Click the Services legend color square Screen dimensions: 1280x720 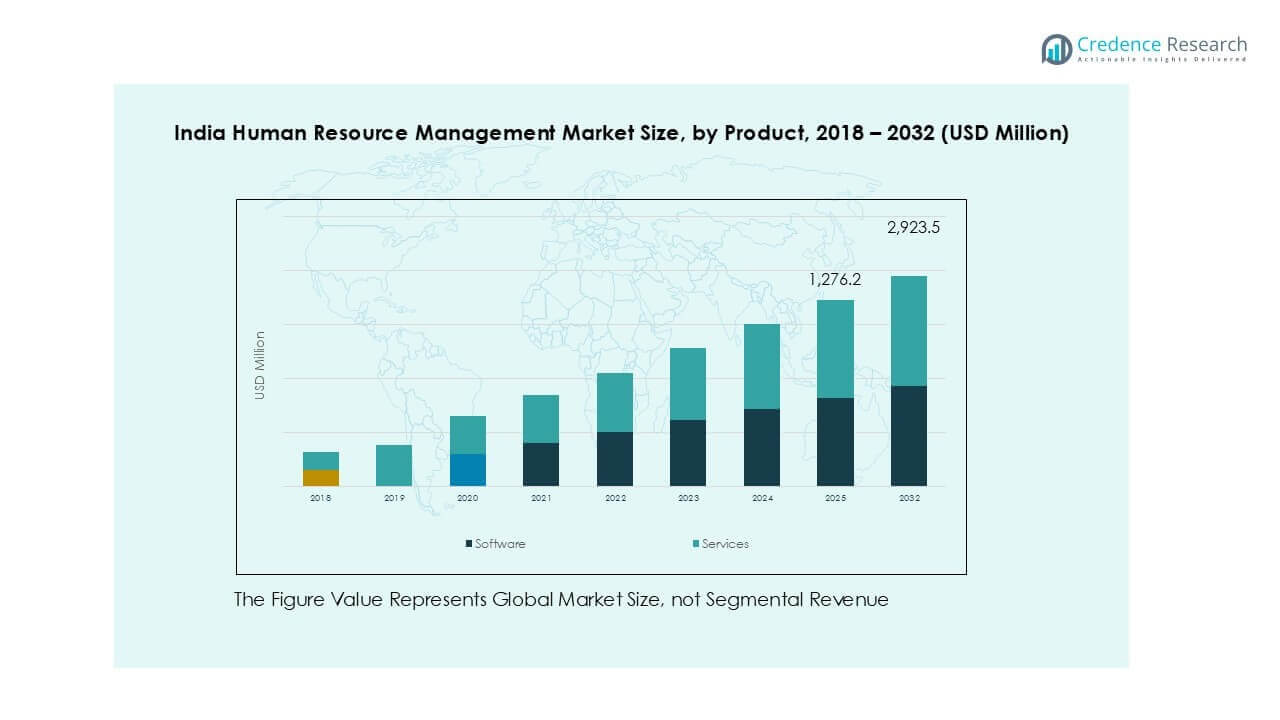[x=695, y=544]
